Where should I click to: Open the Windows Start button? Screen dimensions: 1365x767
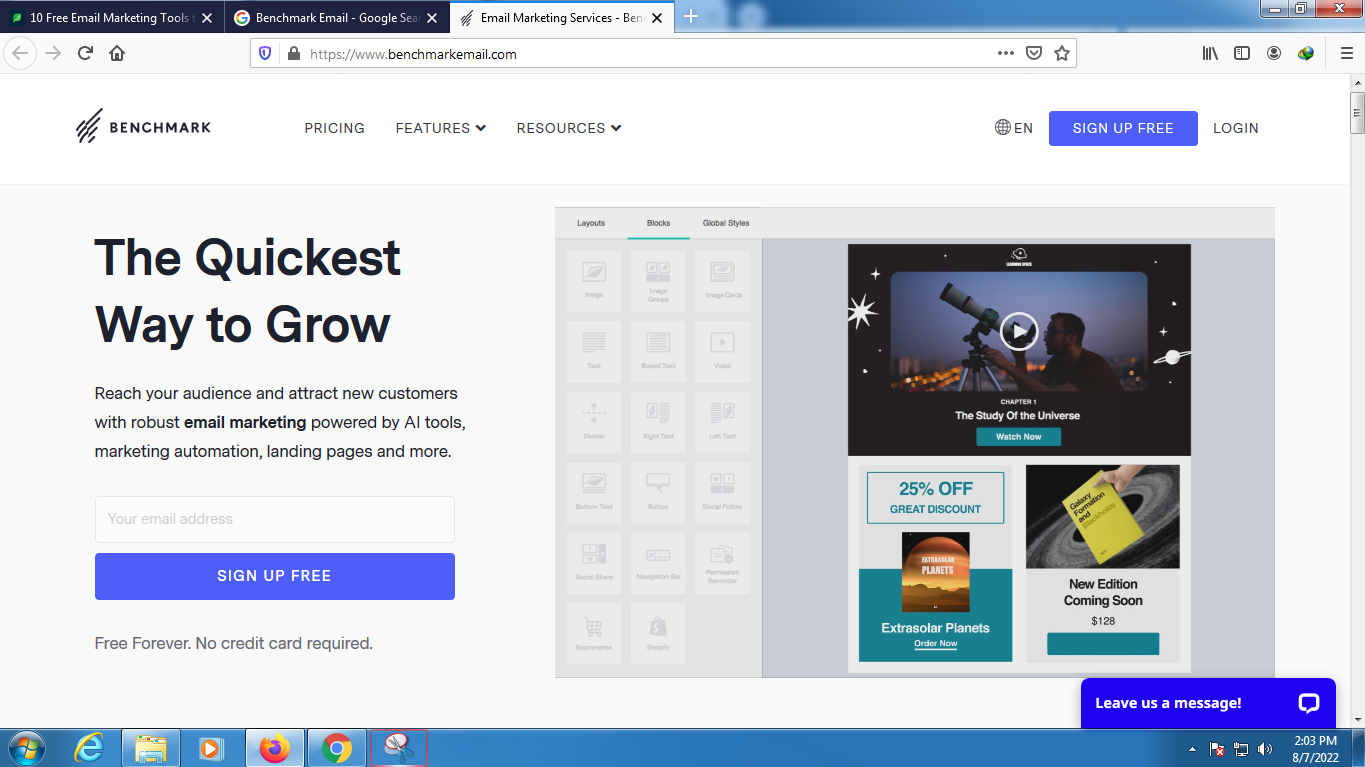click(x=26, y=748)
